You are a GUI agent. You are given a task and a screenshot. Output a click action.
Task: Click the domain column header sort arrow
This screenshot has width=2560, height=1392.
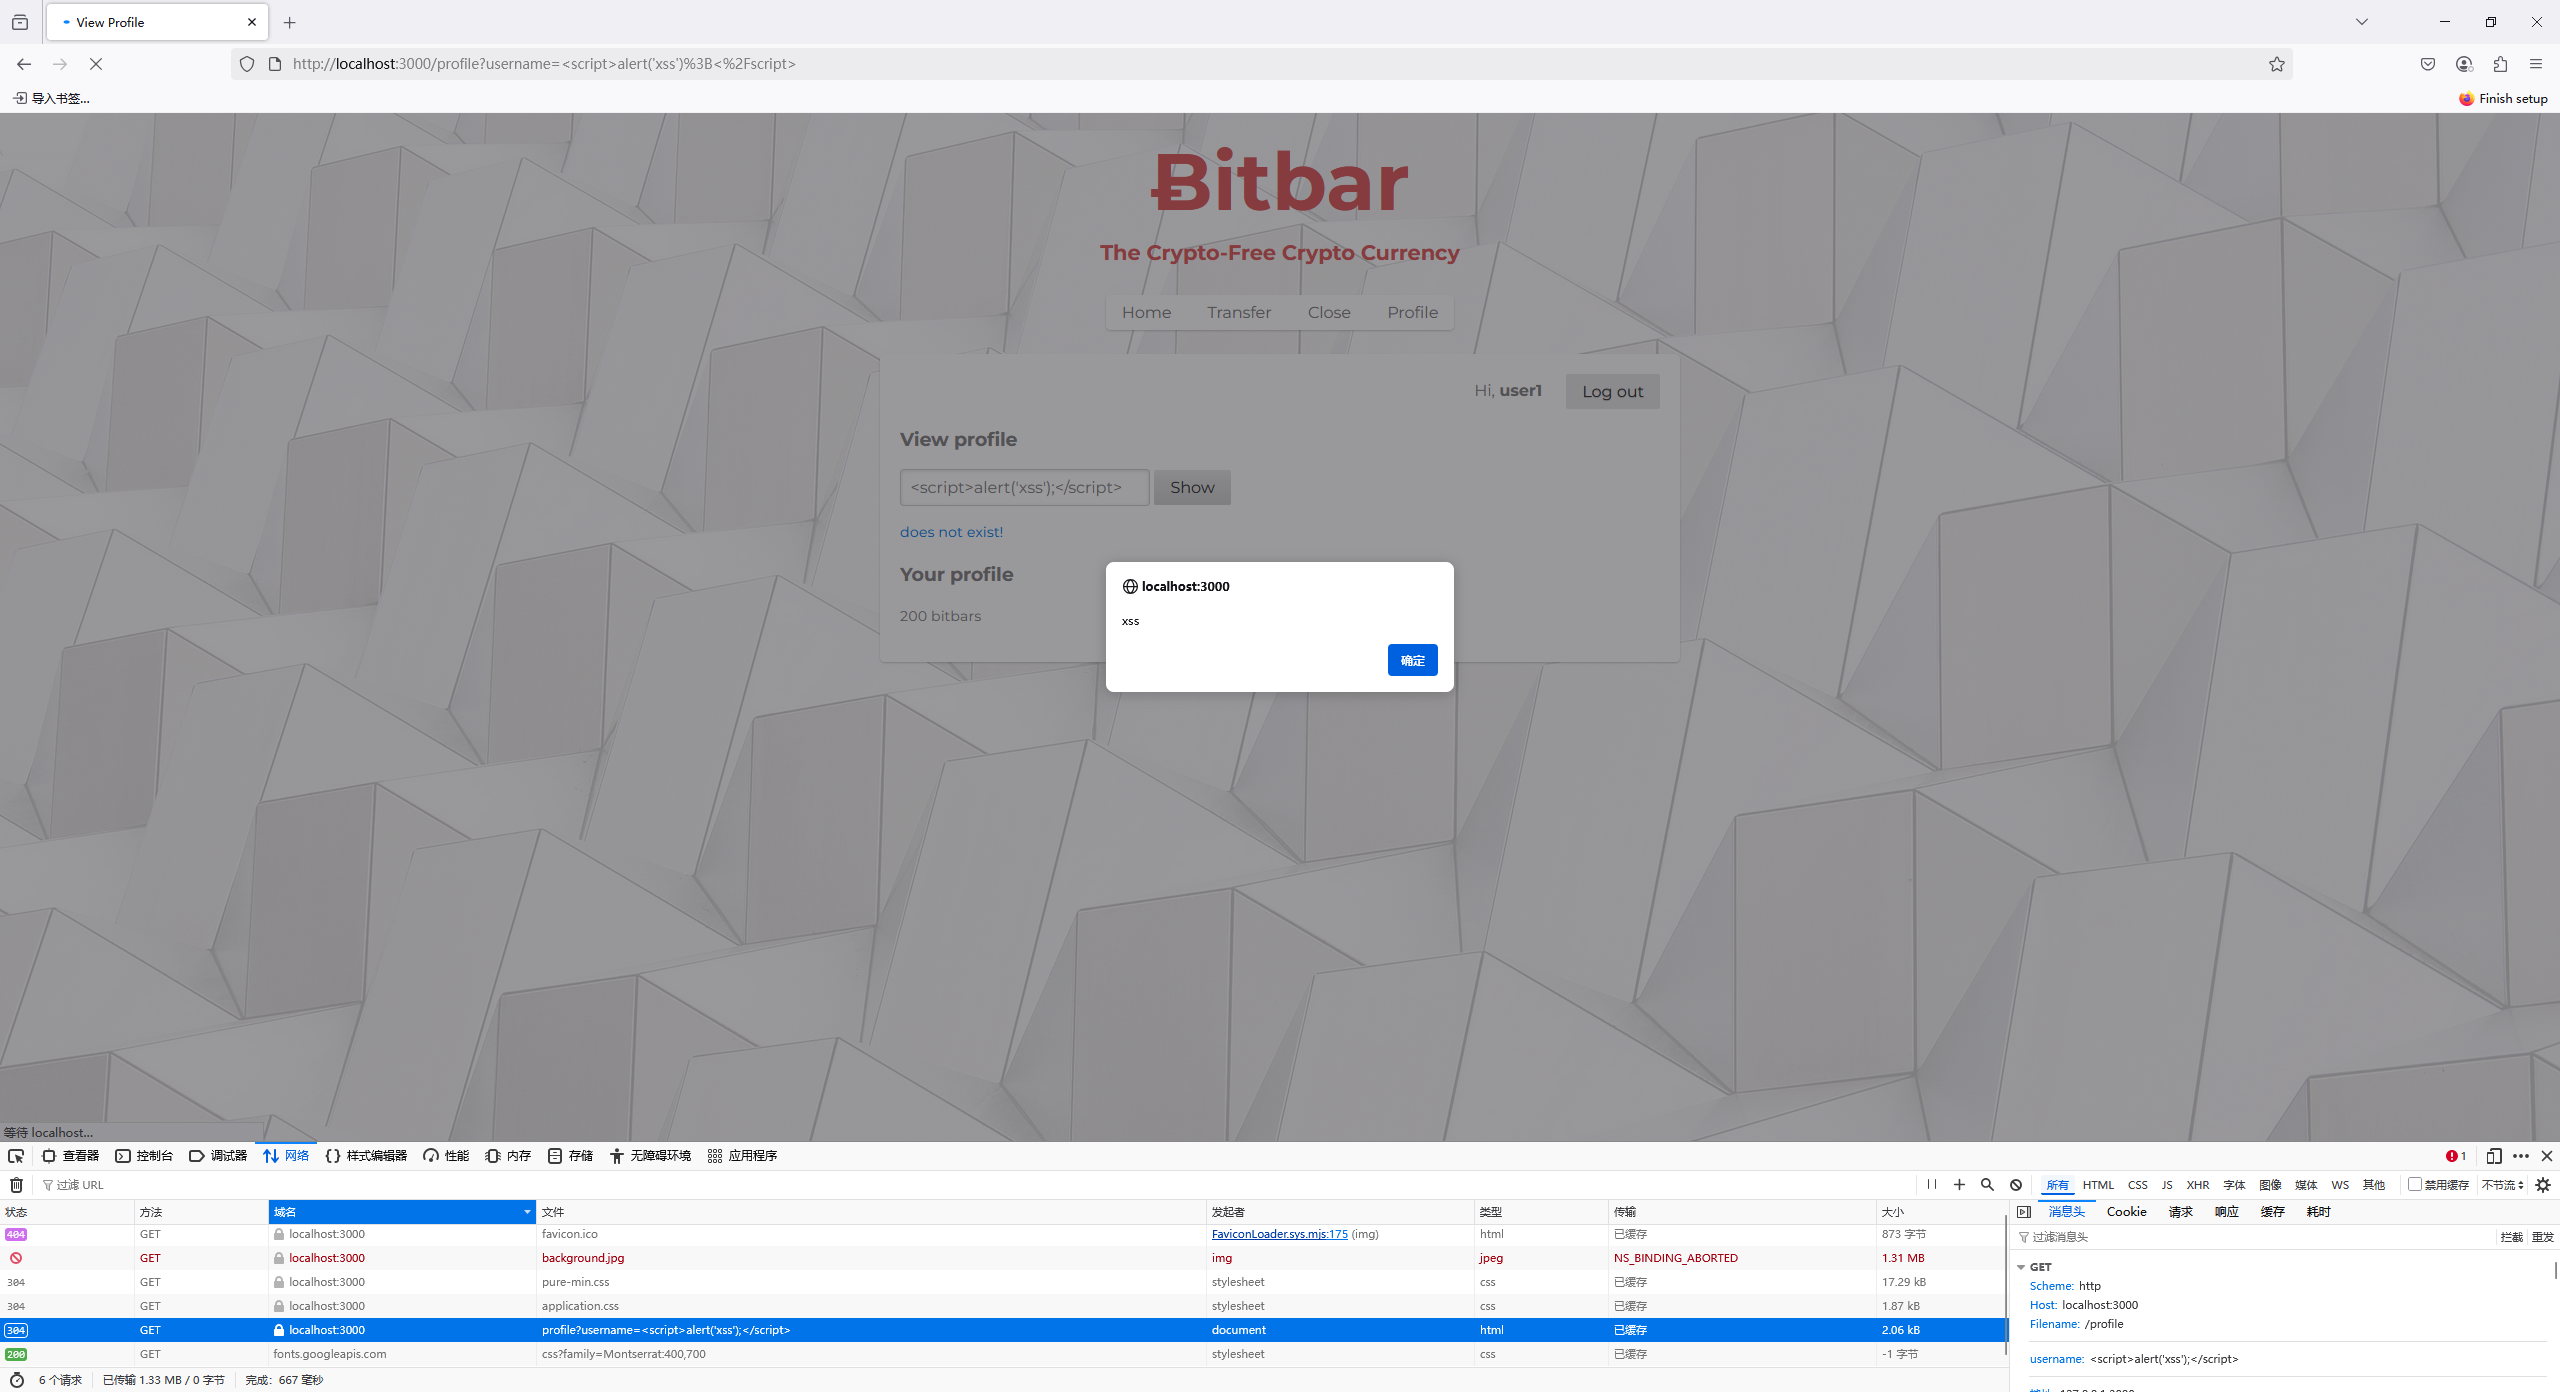coord(527,1212)
